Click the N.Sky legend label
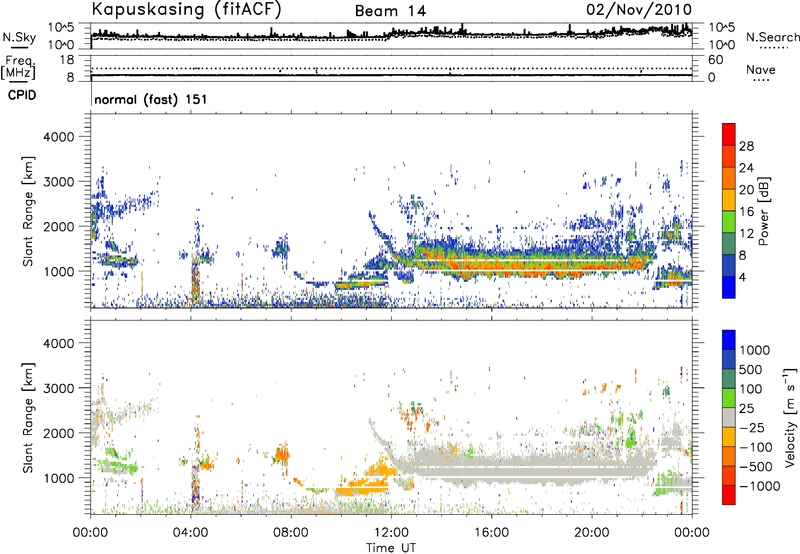Screen dimensions: 800x554 (19, 37)
